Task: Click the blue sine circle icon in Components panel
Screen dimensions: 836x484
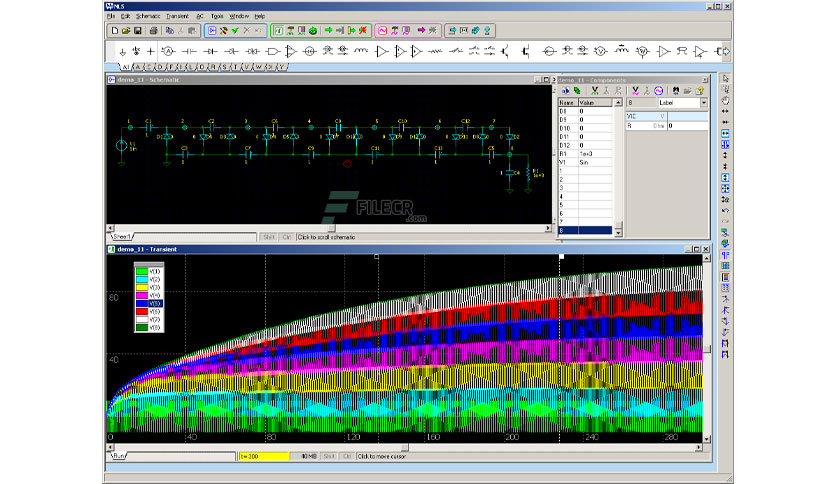Action: 658,91
